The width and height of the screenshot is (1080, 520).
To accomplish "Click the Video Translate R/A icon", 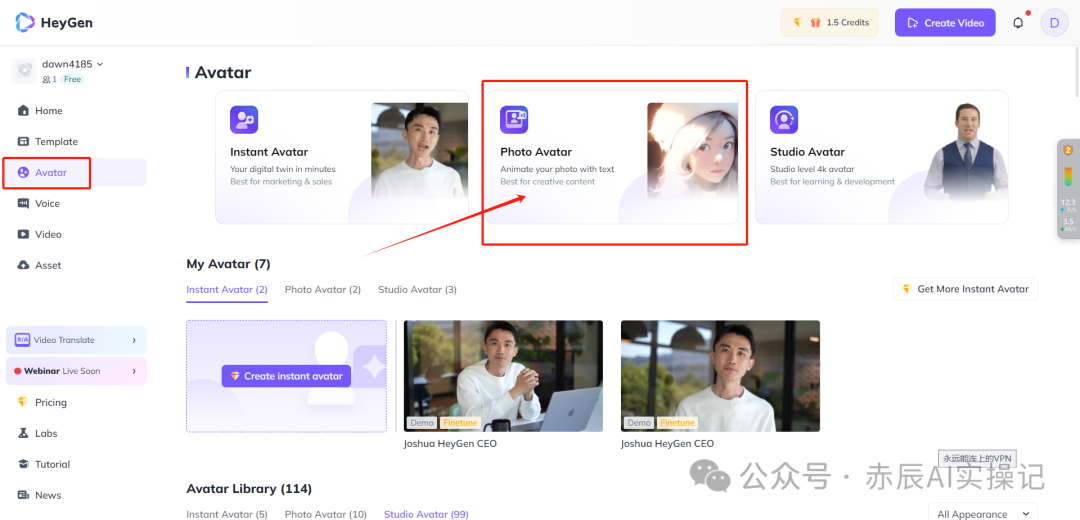I will point(22,340).
